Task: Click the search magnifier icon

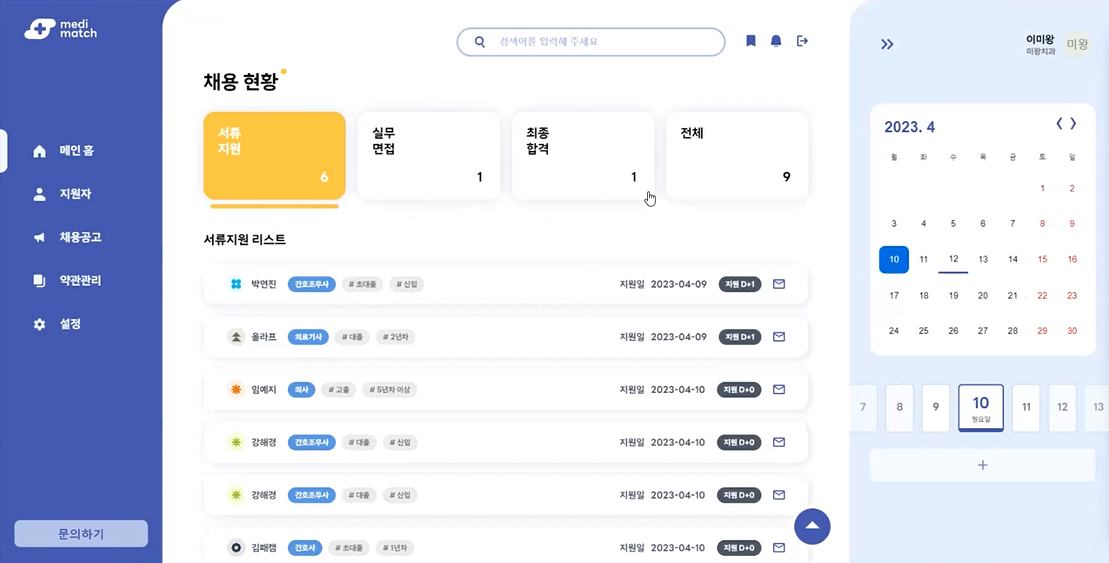Action: click(480, 42)
